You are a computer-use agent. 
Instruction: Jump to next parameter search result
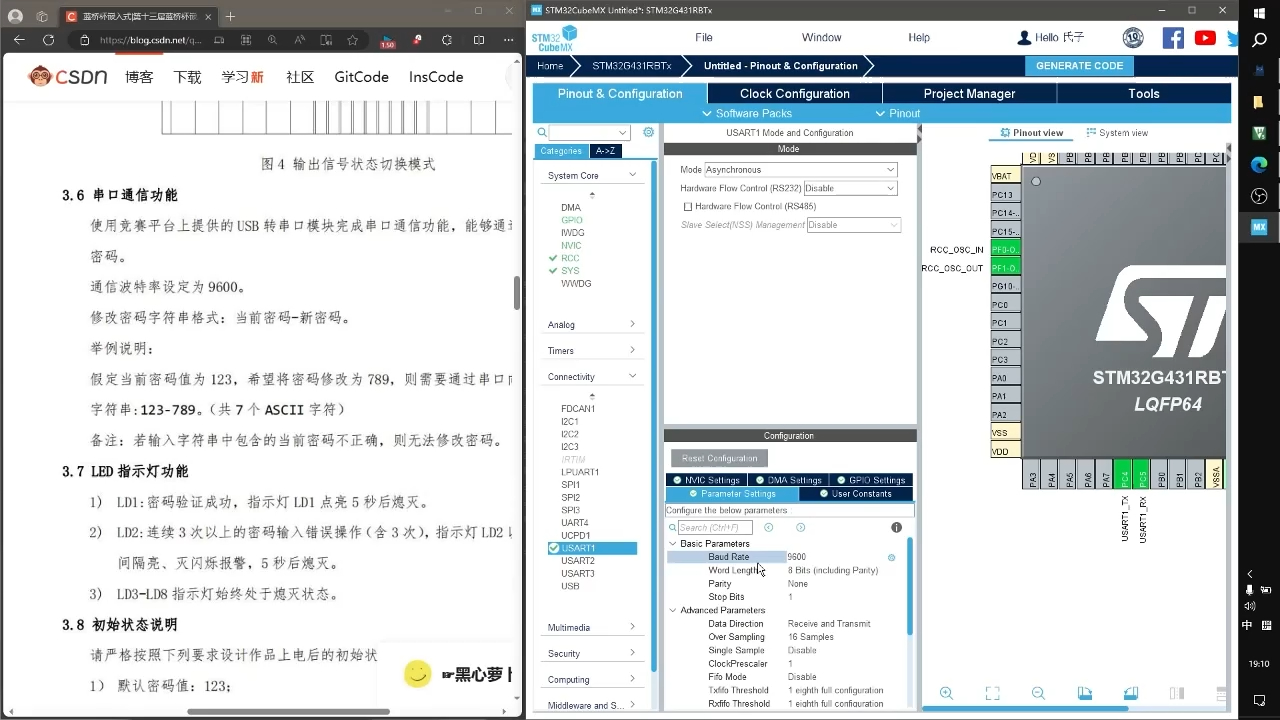click(800, 527)
